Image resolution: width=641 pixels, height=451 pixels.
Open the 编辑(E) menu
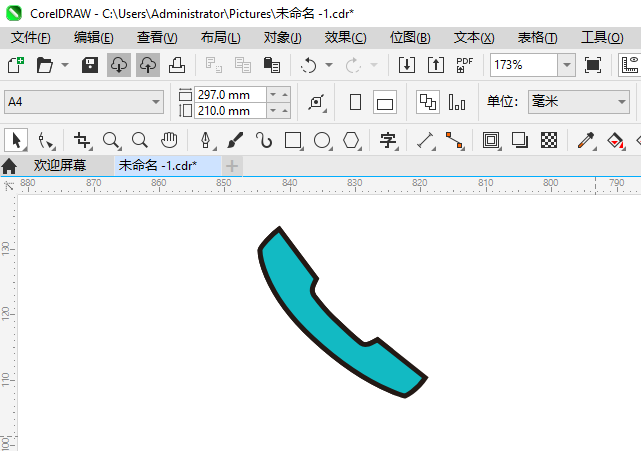click(94, 38)
